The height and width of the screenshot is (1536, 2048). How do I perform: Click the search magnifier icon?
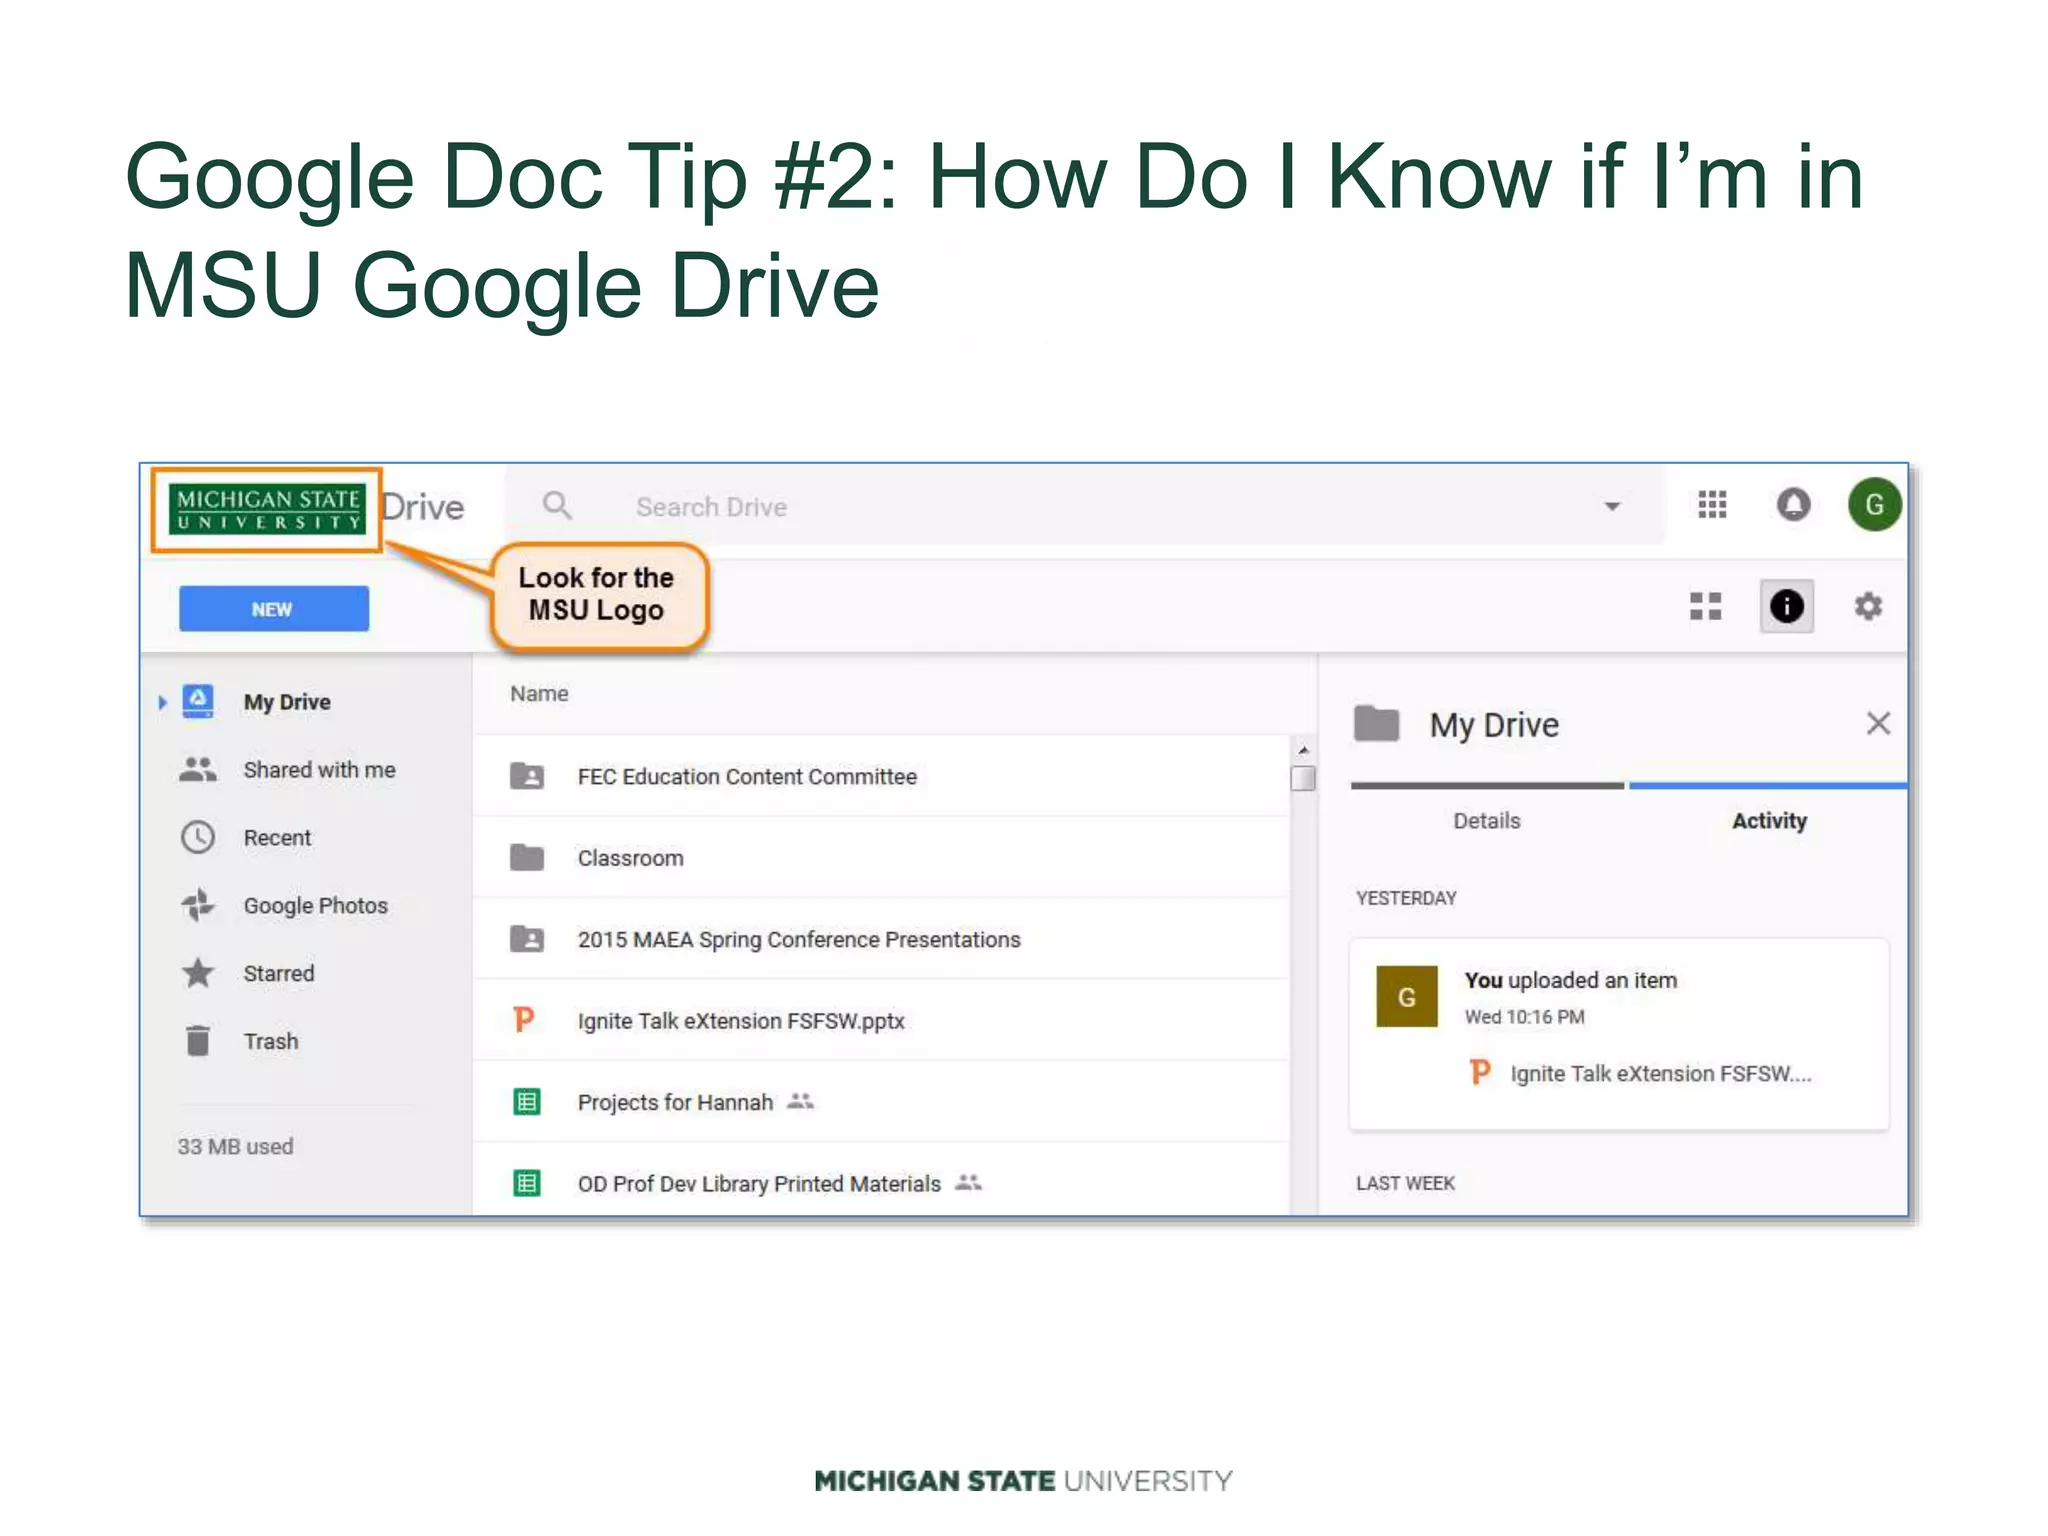557,506
